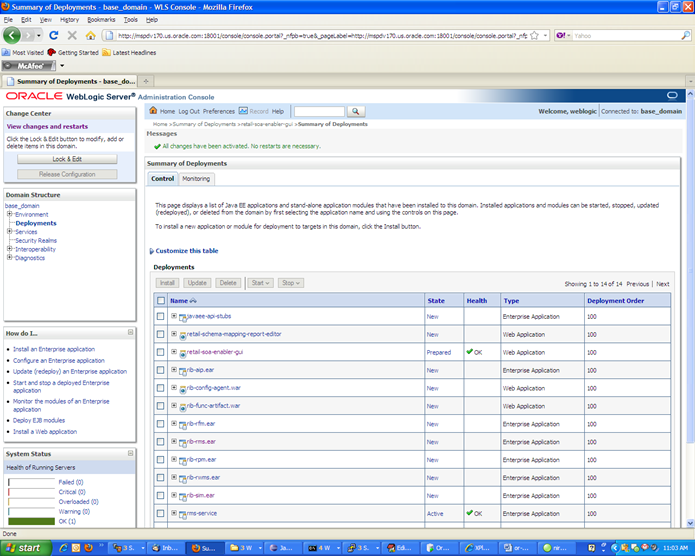Click the Record icon in console toolbar
This screenshot has height=557, width=696.
click(243, 111)
